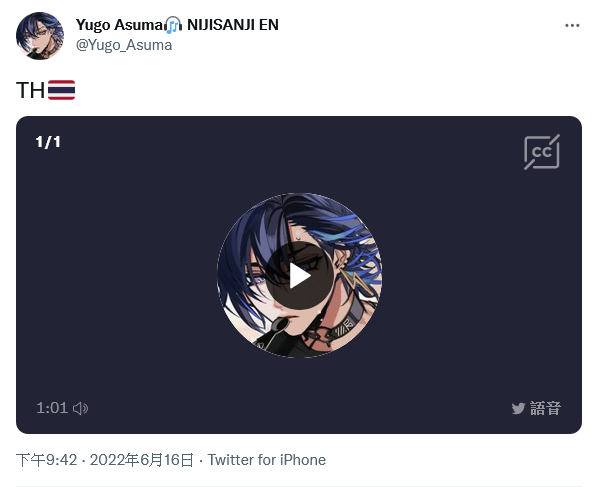This screenshot has width=598, height=487.
Task: Open the tweet timestamp 下午9:42 link
Action: (x=47, y=460)
